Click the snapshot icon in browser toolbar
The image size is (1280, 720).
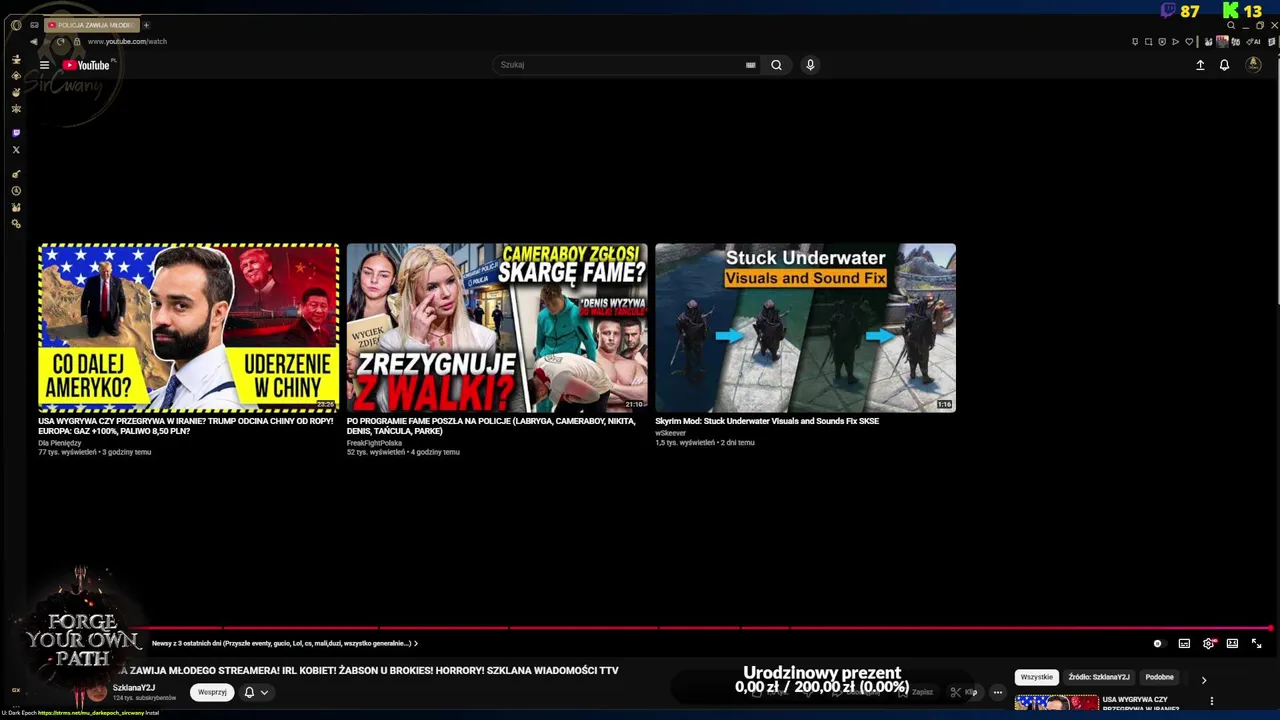(x=1148, y=42)
